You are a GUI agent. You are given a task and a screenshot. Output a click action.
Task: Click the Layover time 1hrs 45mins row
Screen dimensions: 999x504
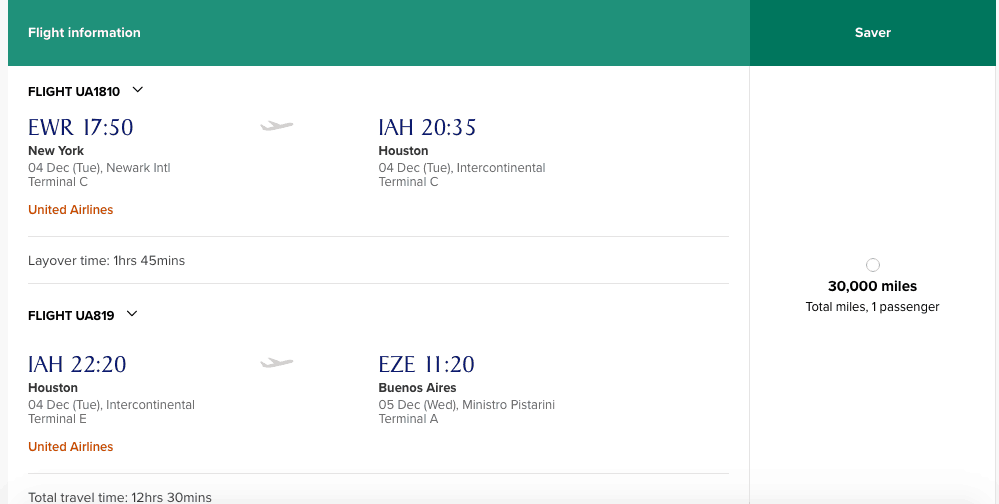[x=107, y=261]
